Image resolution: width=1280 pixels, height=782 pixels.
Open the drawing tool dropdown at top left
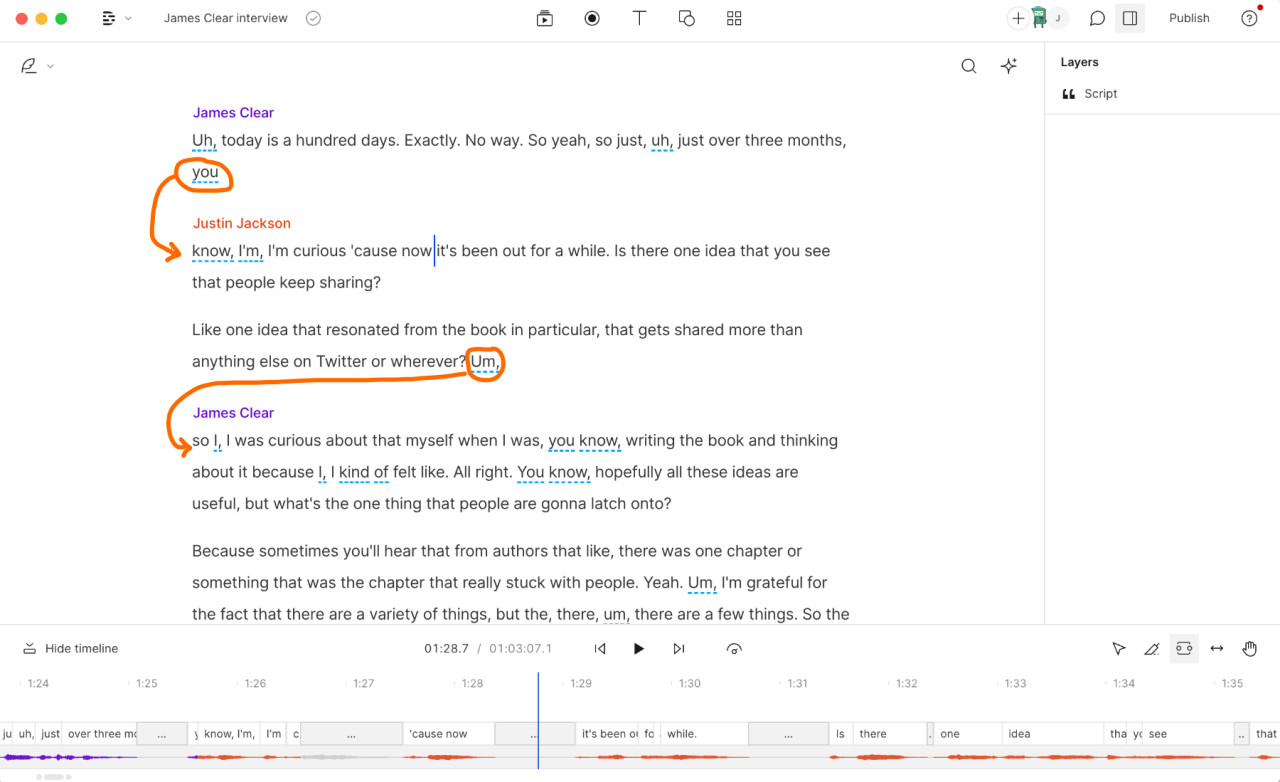pos(37,65)
